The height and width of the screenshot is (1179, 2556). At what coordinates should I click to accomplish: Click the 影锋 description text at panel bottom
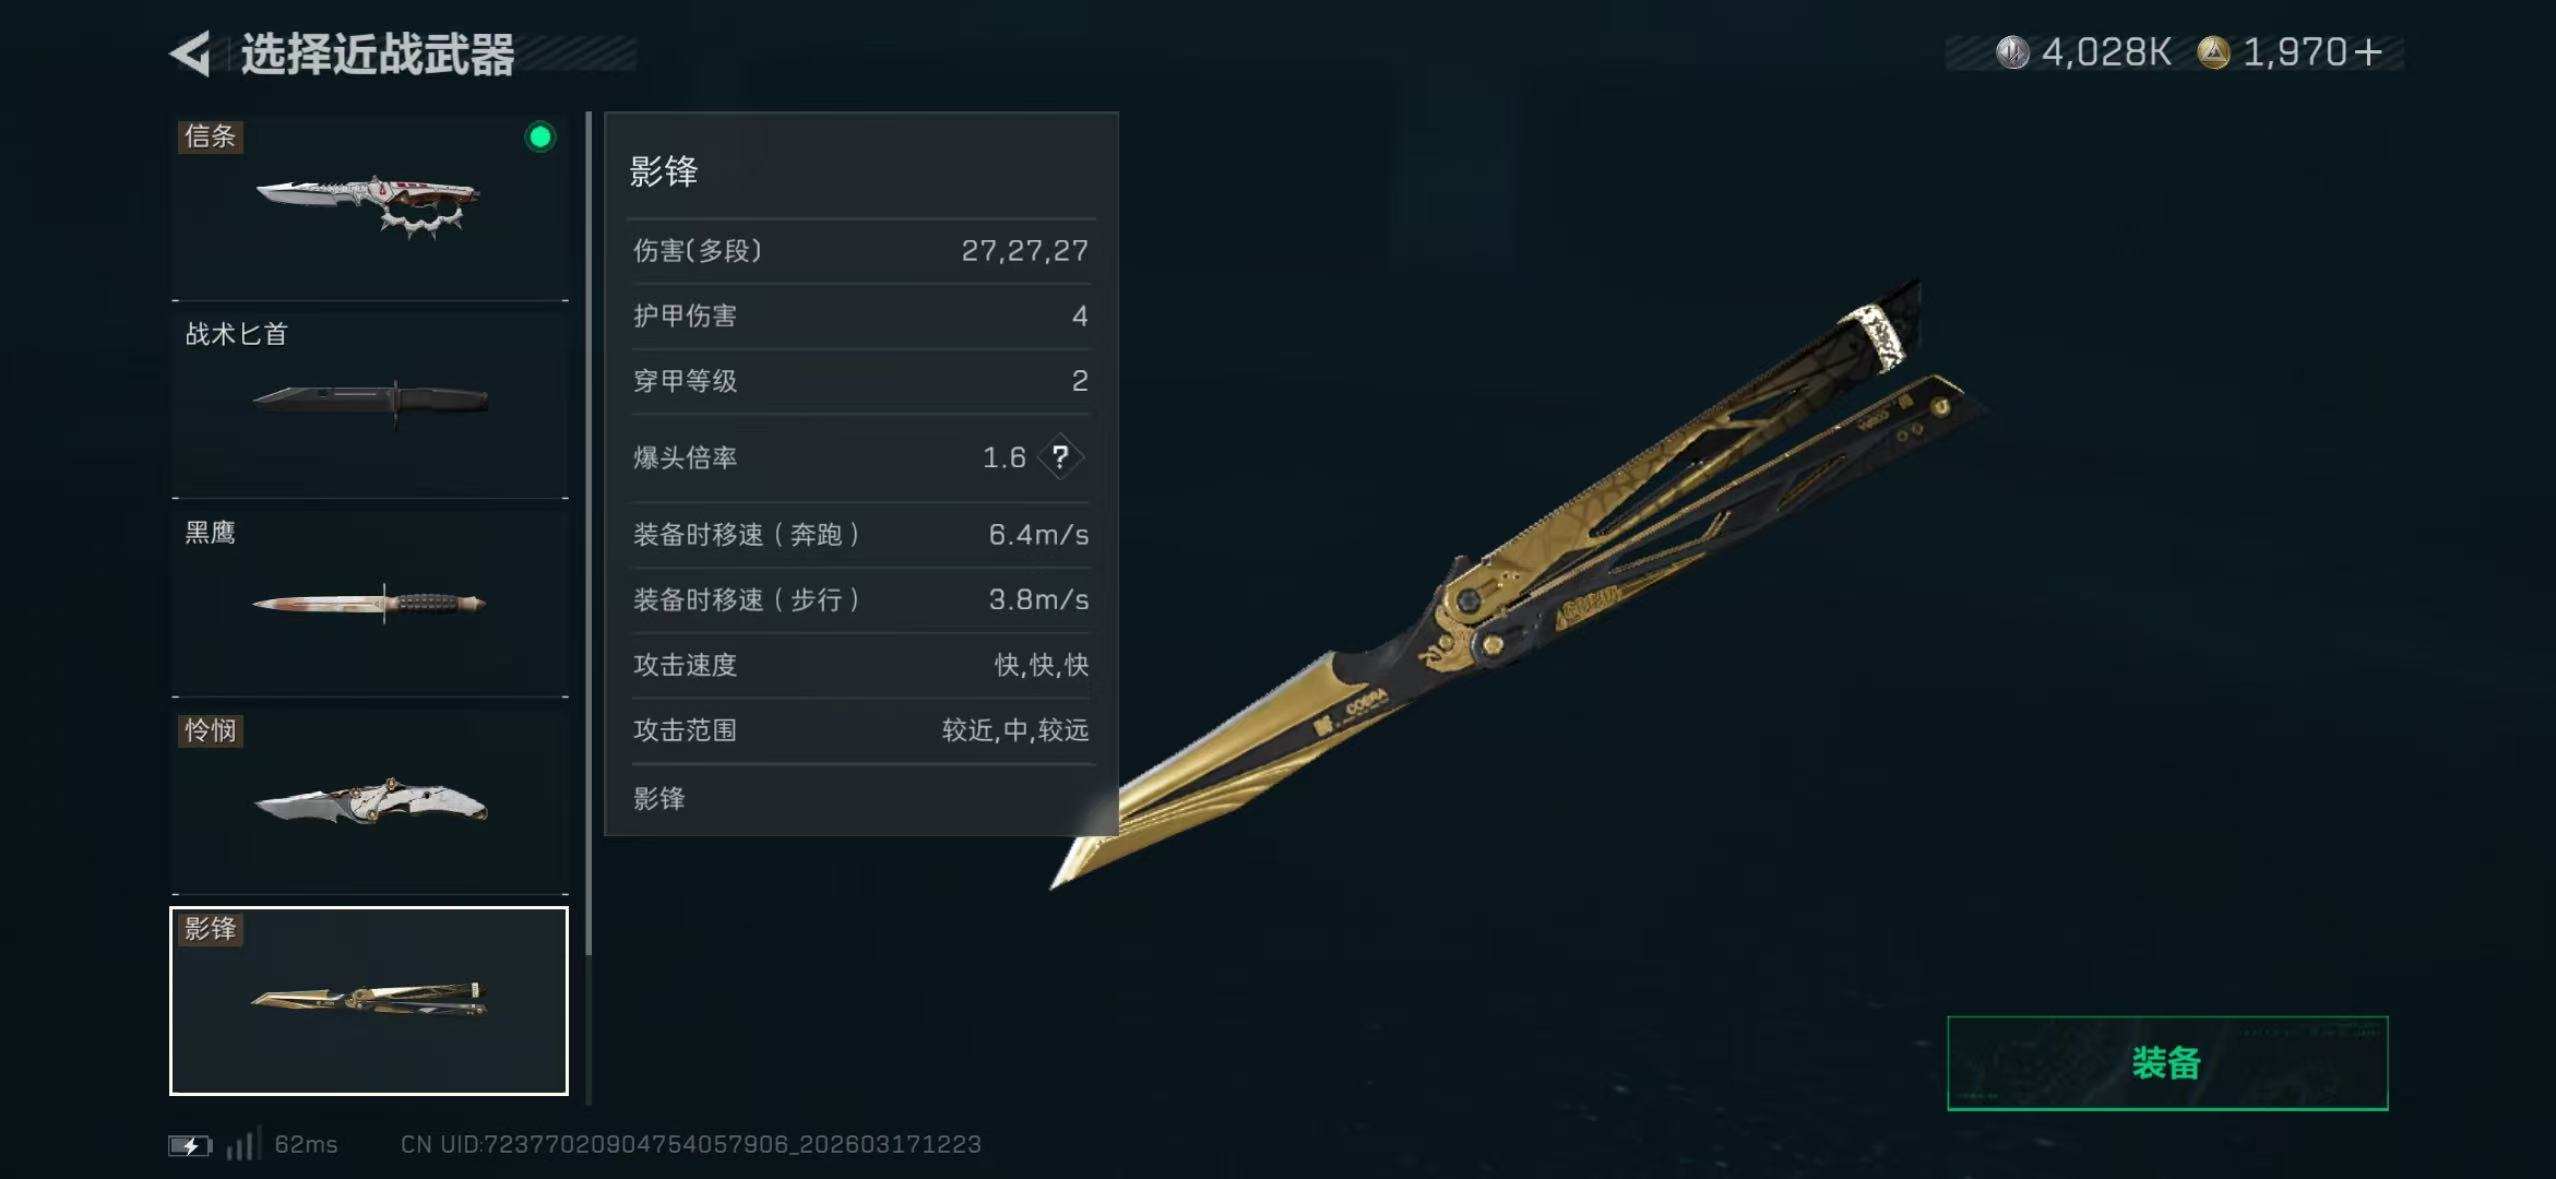point(659,799)
